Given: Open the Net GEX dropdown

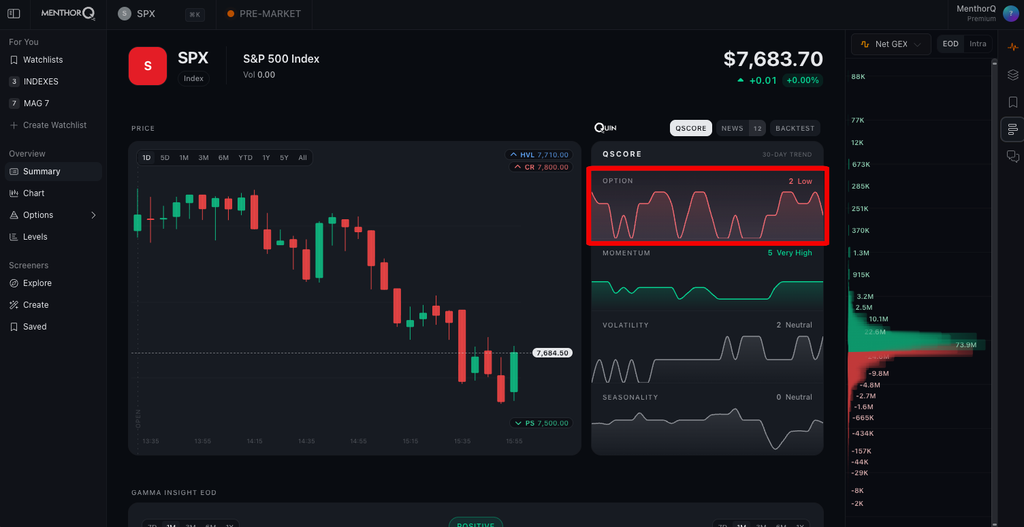Looking at the screenshot, I should click(891, 44).
